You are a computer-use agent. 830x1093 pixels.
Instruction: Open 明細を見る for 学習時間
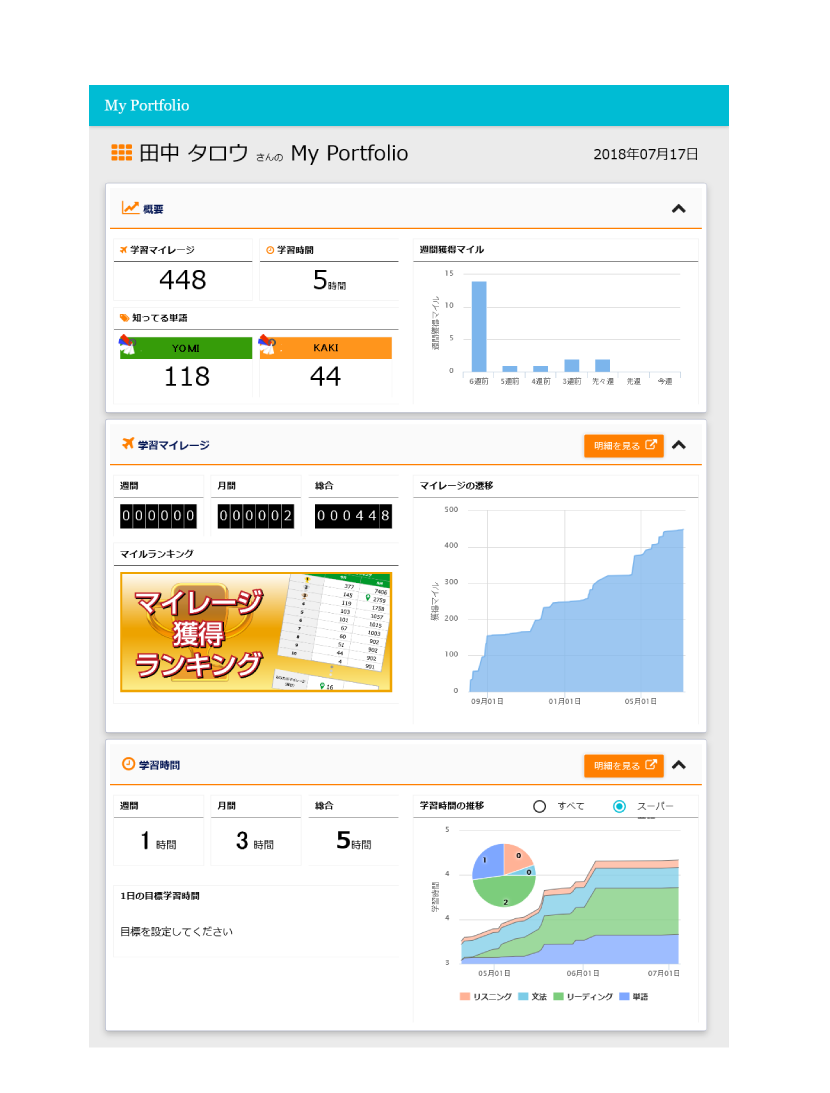624,765
